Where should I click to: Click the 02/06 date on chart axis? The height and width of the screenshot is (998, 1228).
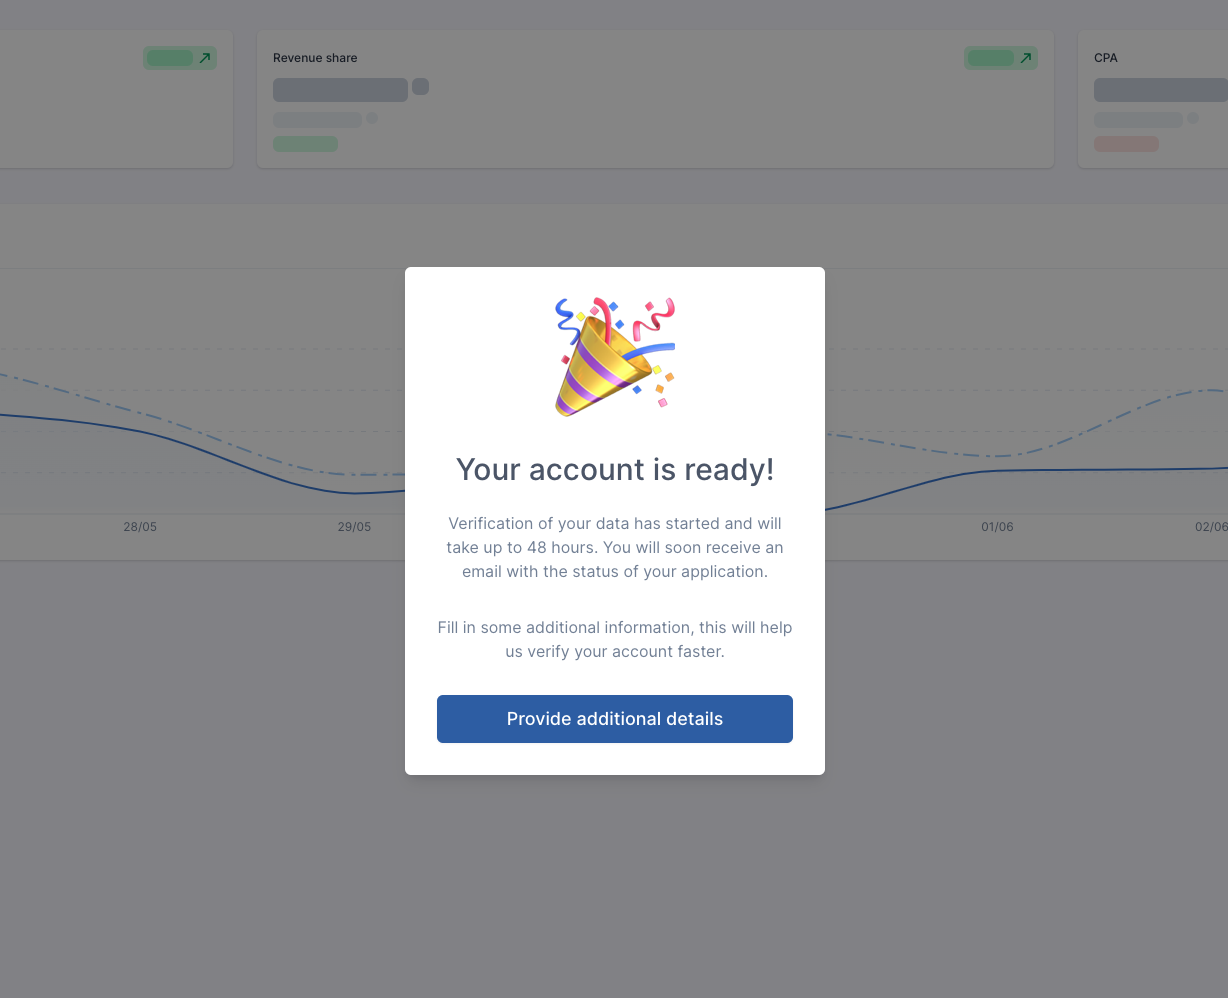[1211, 527]
